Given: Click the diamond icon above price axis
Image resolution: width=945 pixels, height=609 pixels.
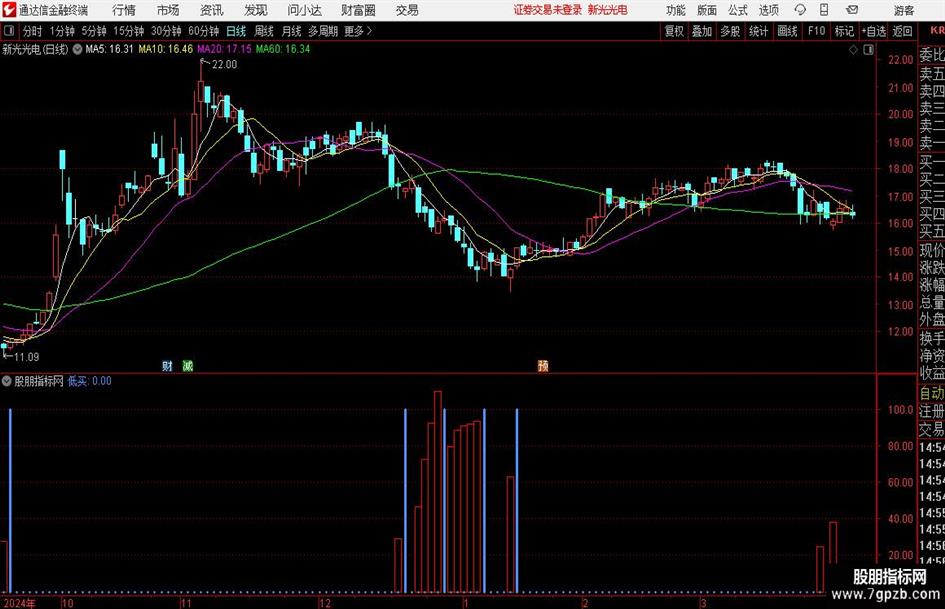Looking at the screenshot, I should pos(853,50).
